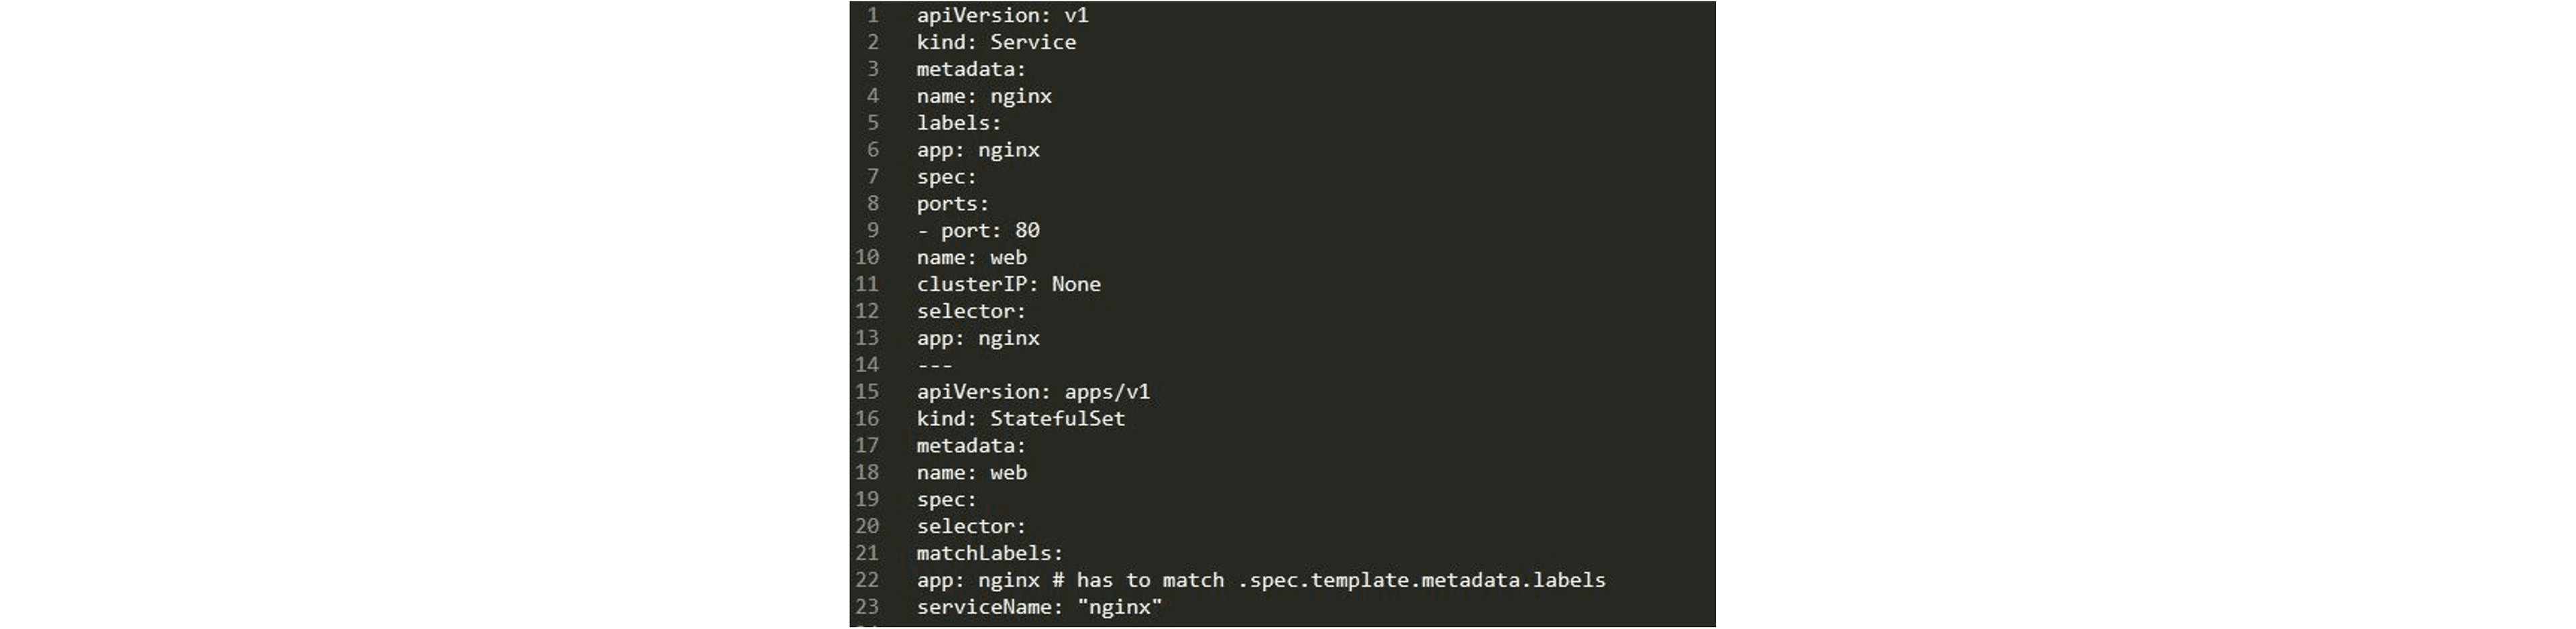
Task: Place cursor on '- port: 80'
Action: click(978, 230)
